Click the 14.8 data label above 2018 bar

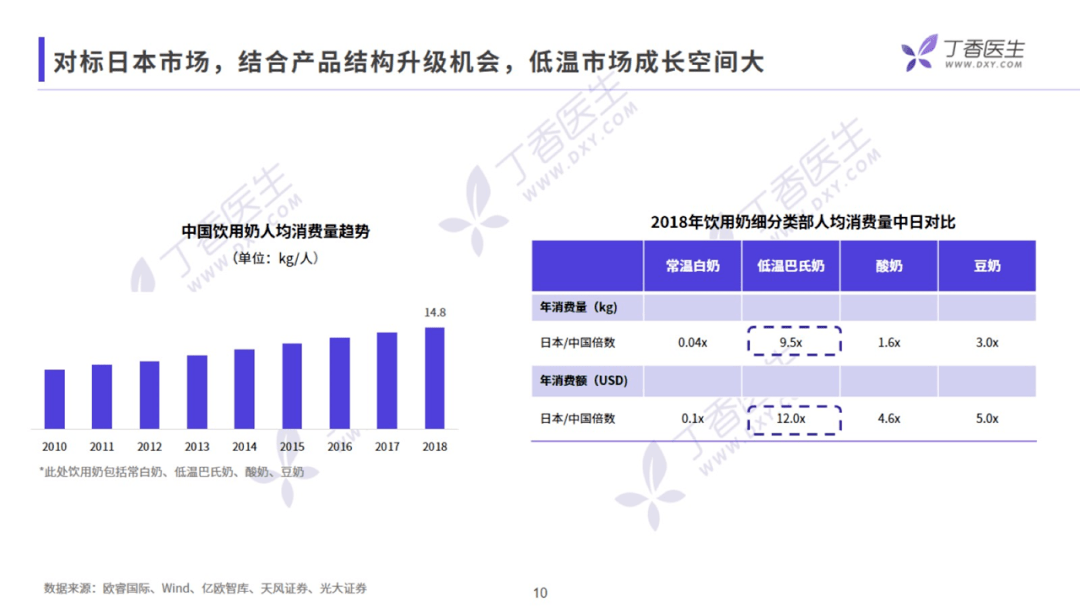click(x=435, y=313)
